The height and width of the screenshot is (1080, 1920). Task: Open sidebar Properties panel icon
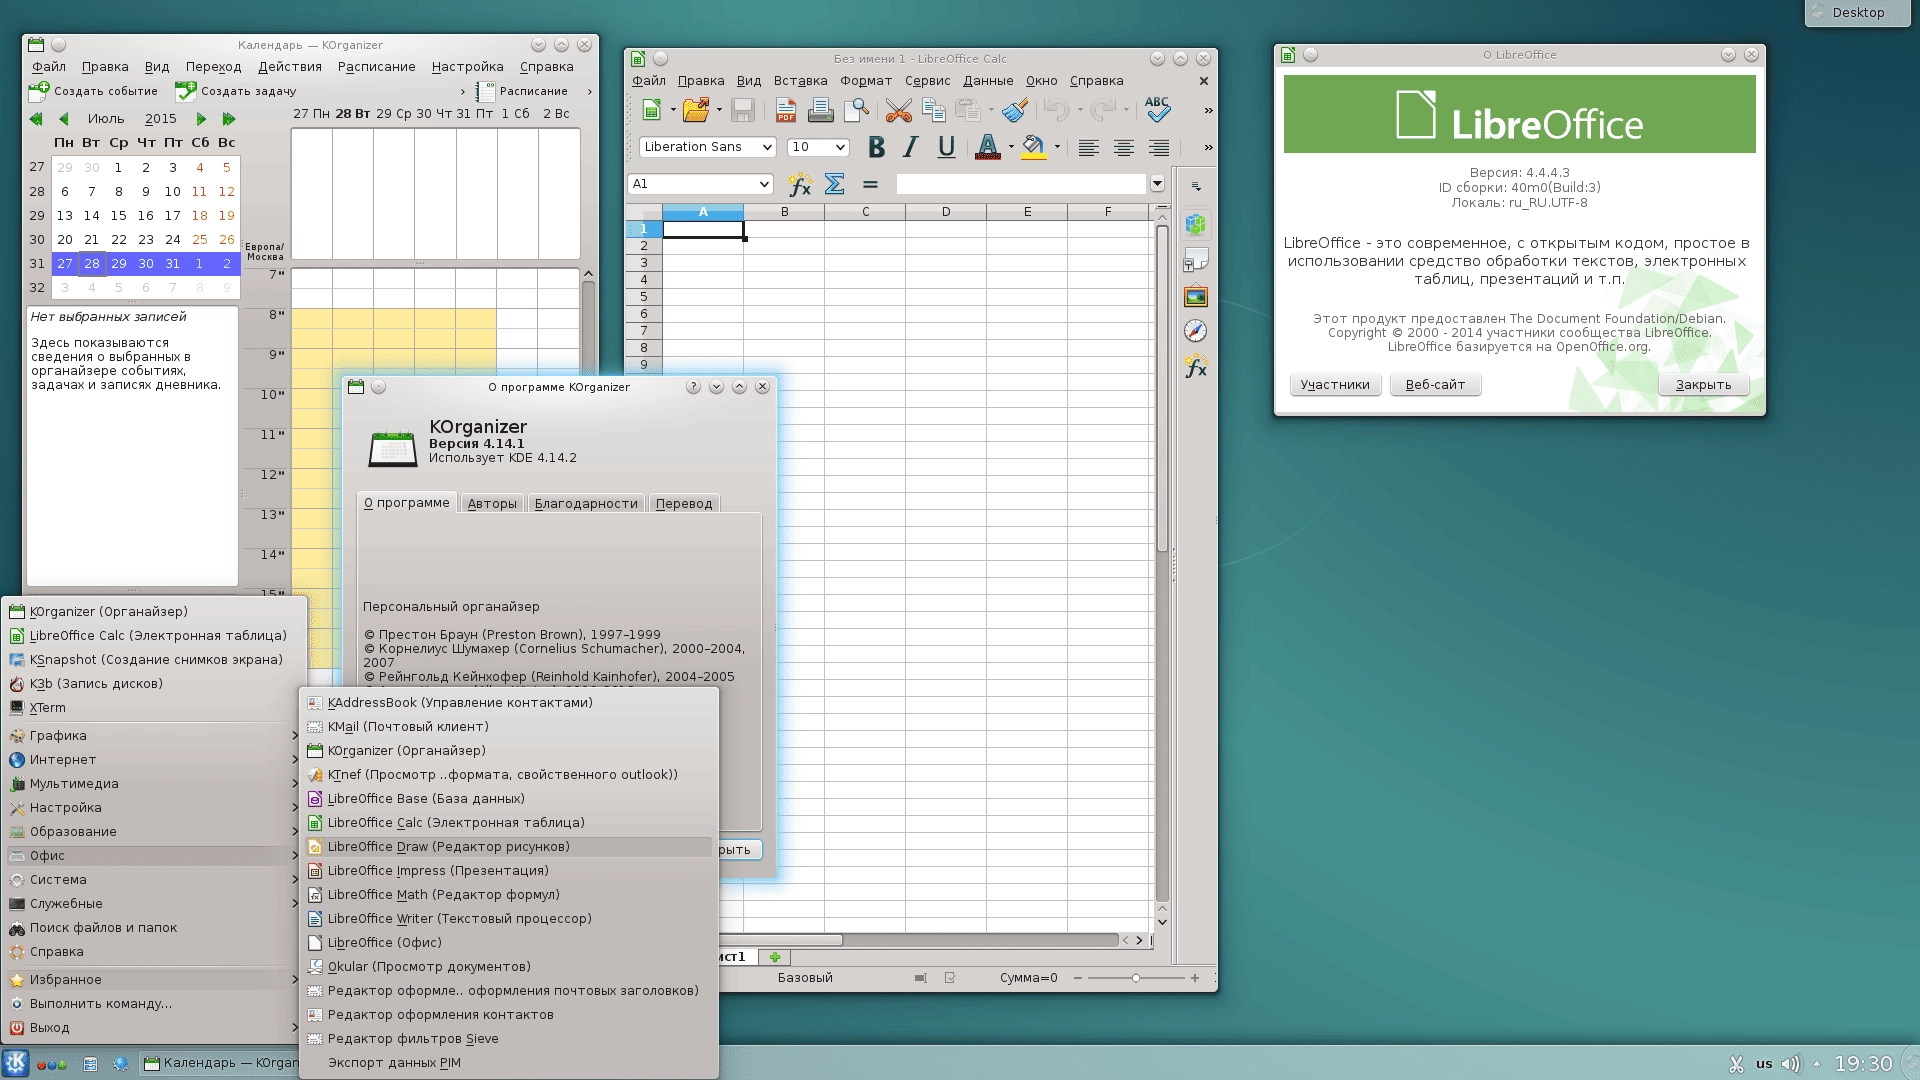click(1196, 225)
